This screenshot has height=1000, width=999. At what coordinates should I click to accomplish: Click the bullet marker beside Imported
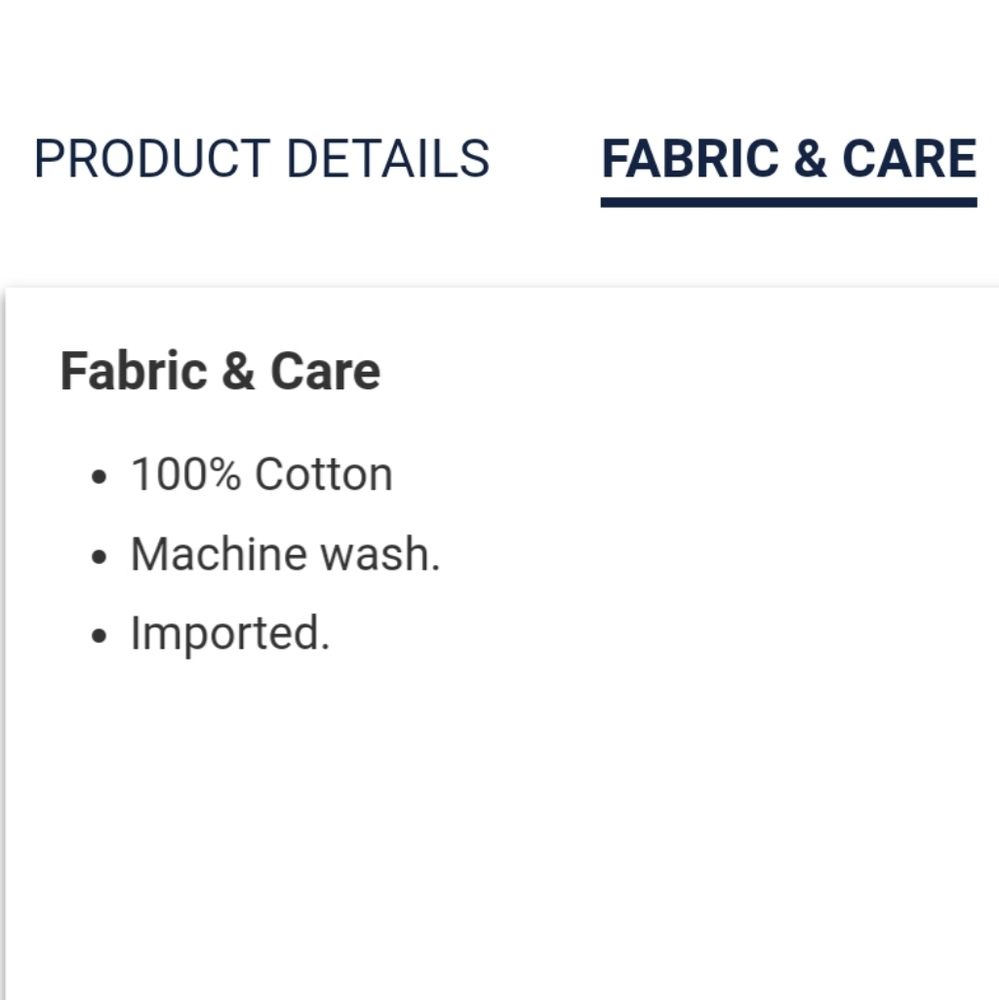click(97, 635)
